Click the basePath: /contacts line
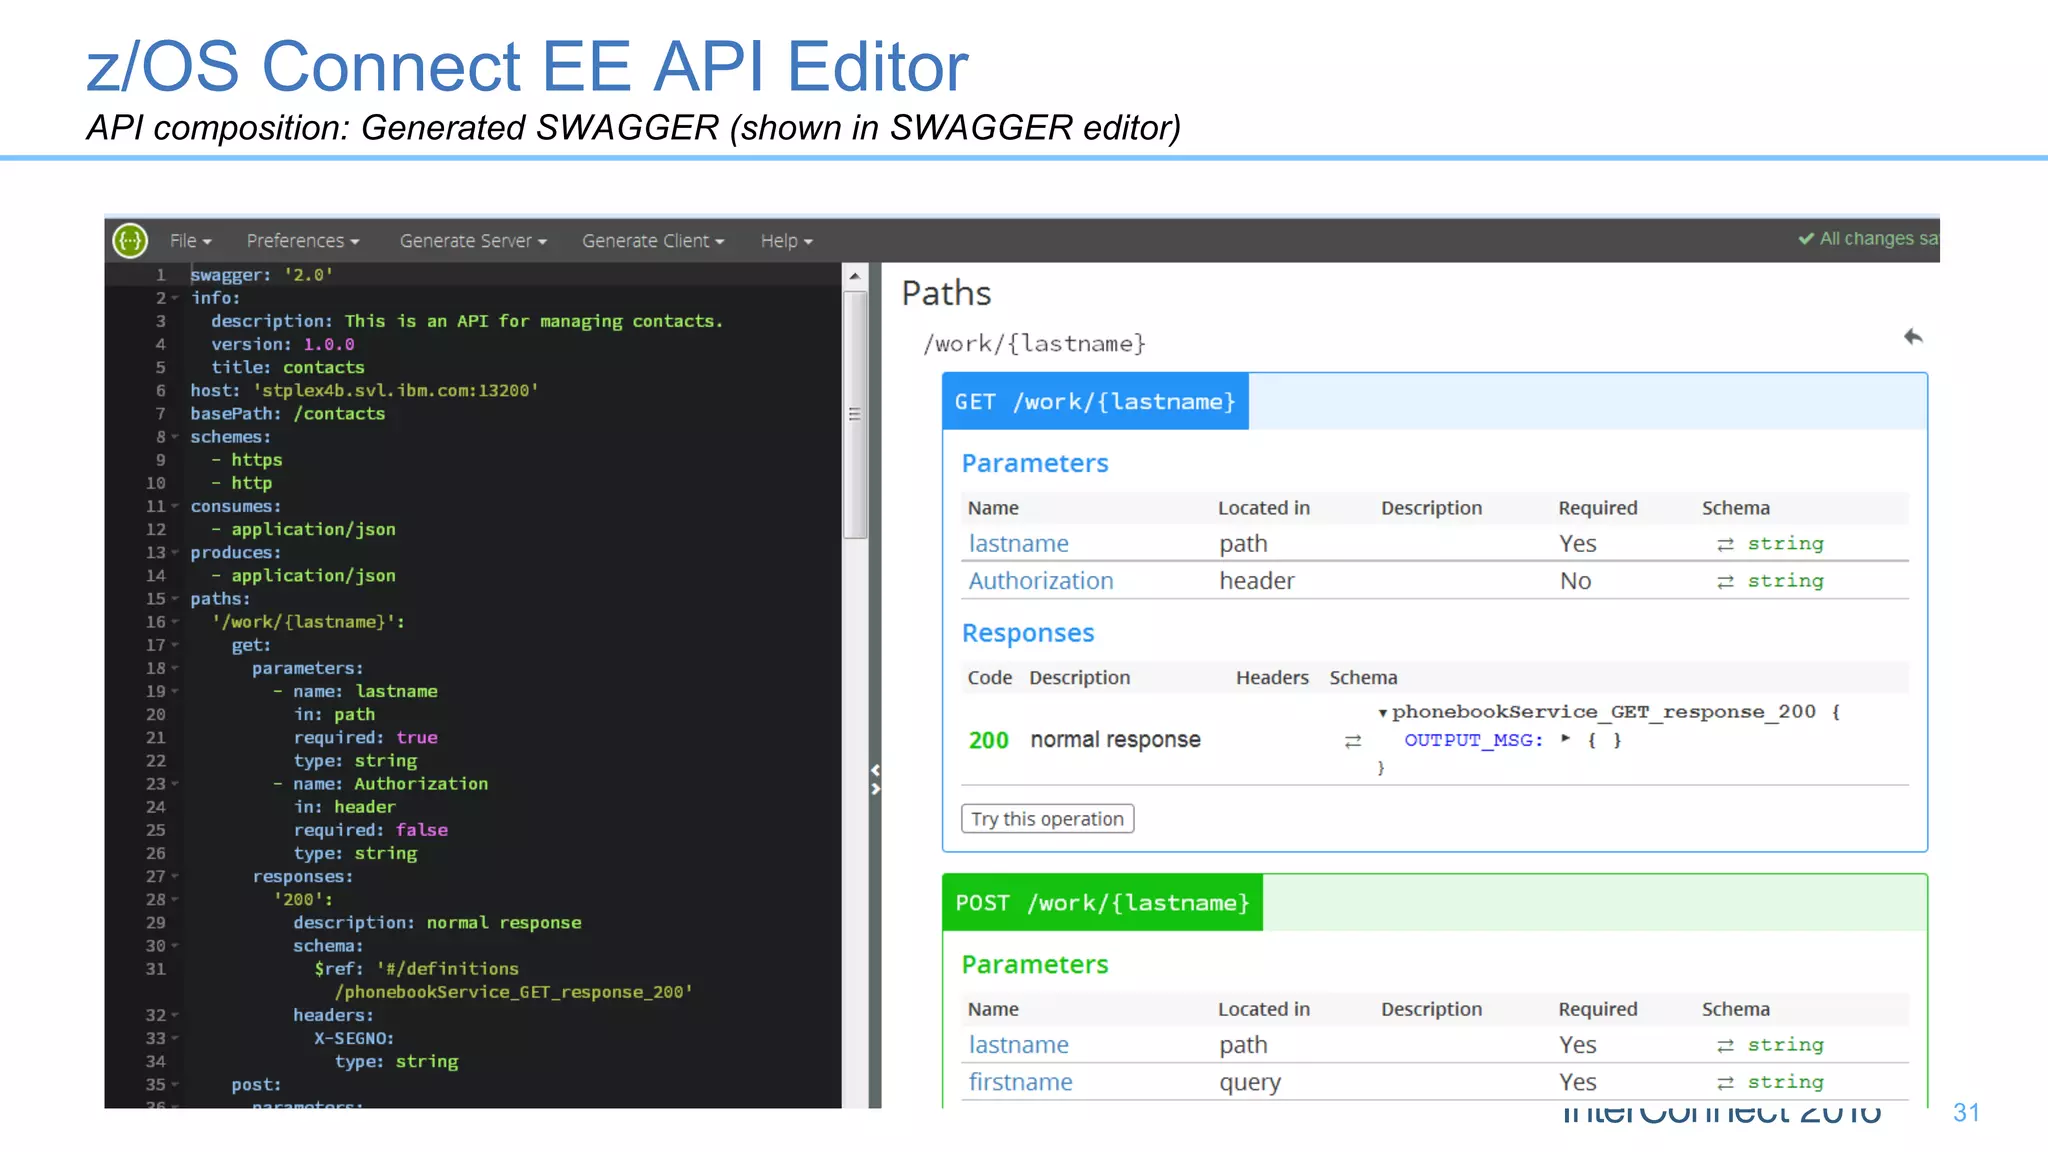The height and width of the screenshot is (1152, 2048). point(288,414)
